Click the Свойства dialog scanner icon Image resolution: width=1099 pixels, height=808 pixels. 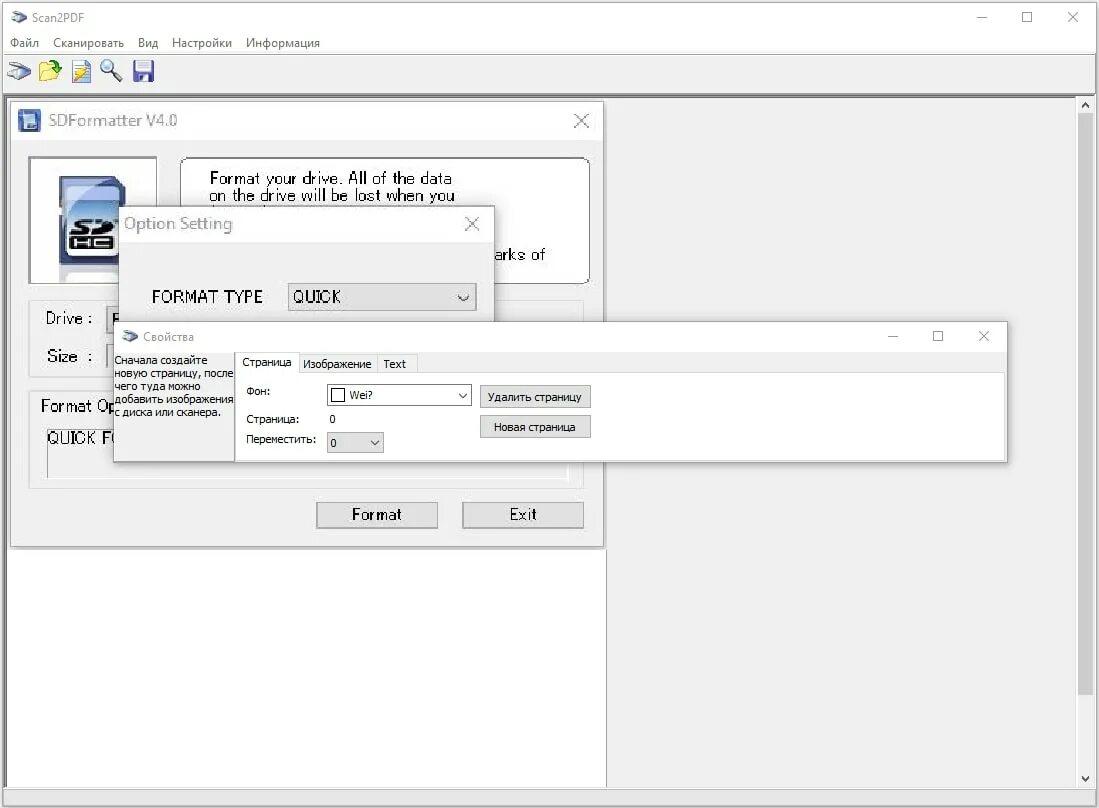click(130, 336)
